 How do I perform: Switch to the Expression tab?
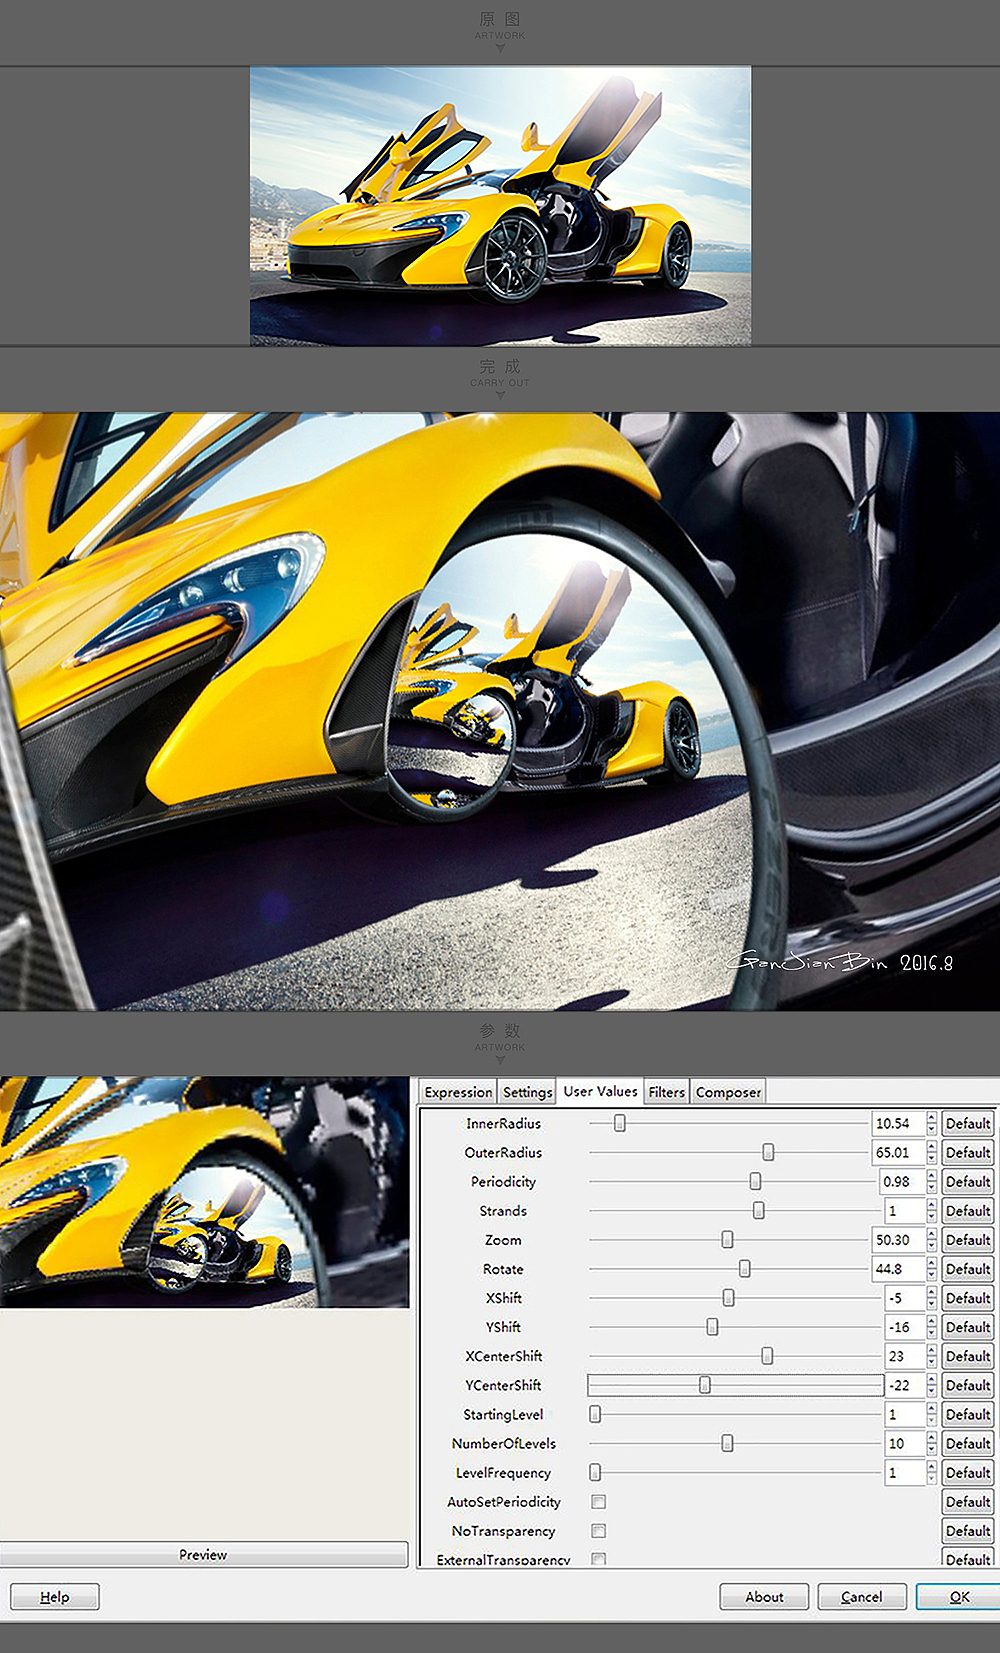coord(458,1092)
